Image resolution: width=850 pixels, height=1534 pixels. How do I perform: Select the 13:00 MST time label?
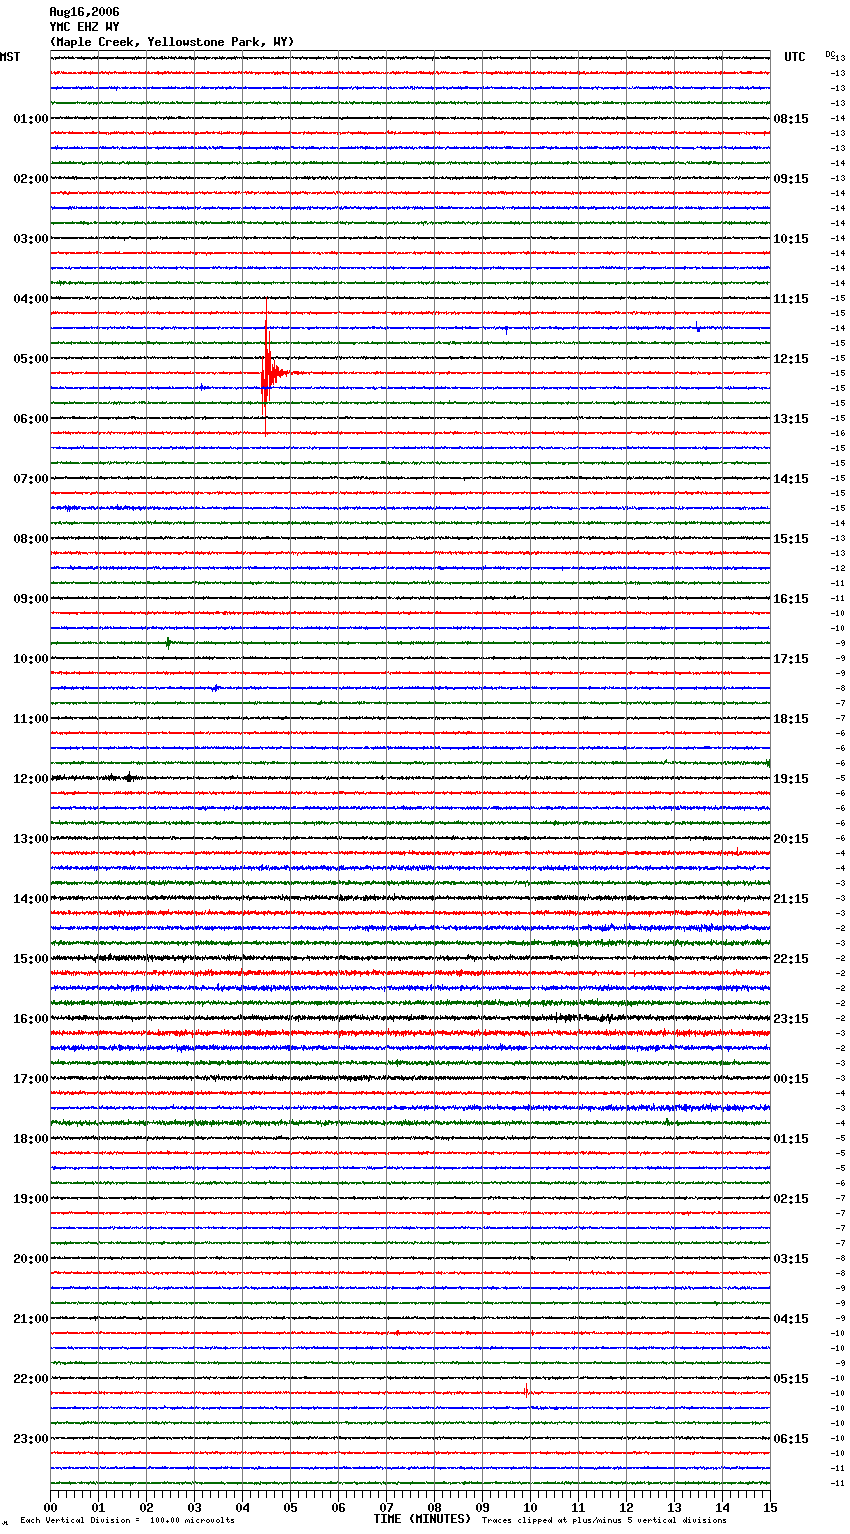[x=31, y=839]
